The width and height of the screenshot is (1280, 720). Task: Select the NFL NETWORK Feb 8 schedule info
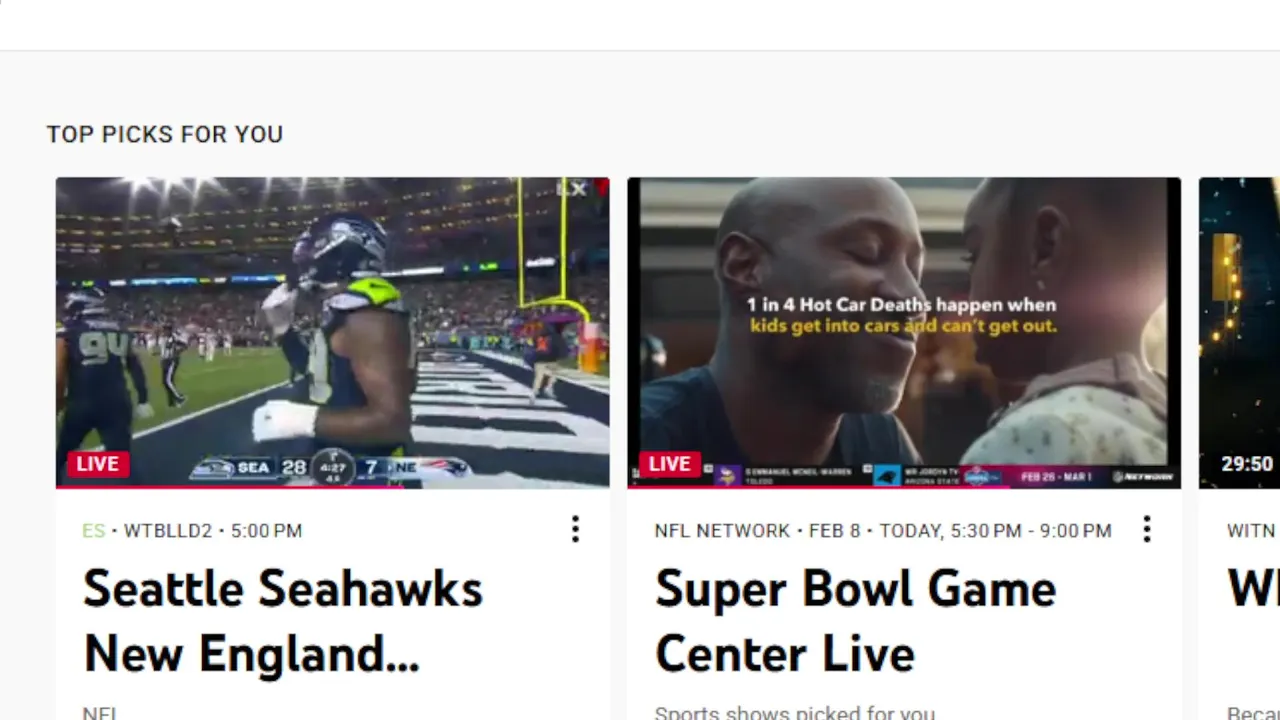point(883,531)
